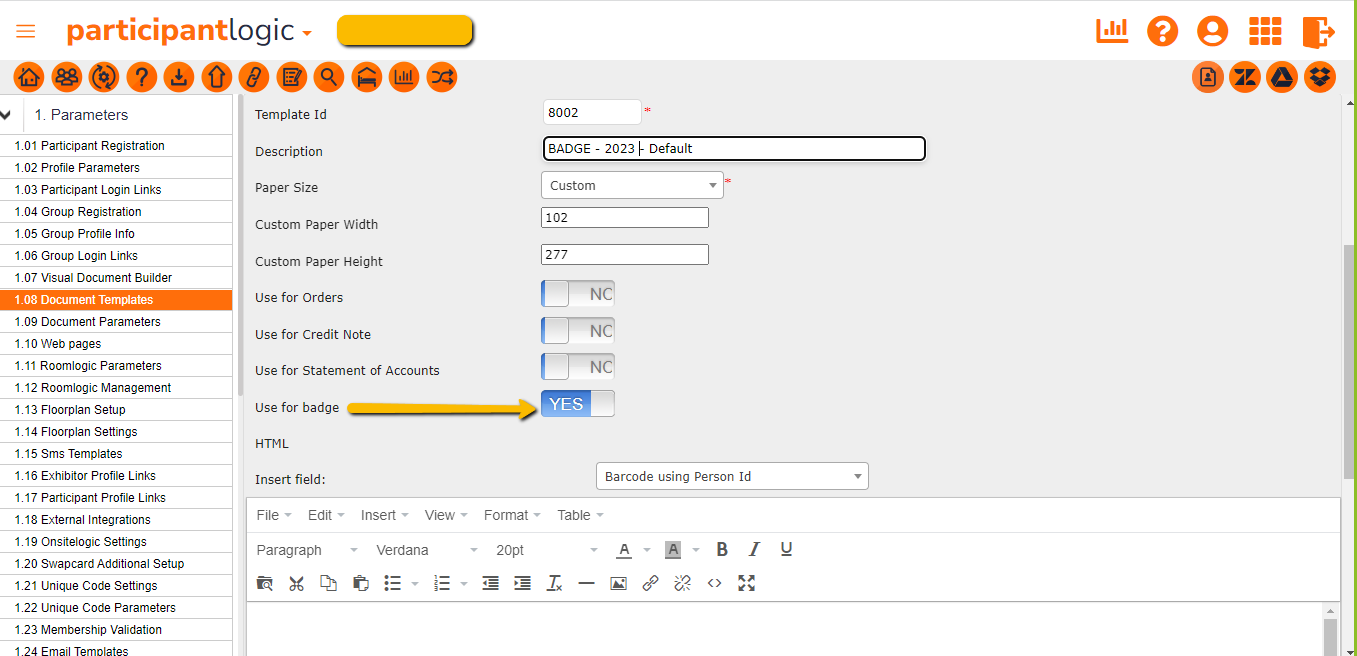Open the Paragraph format dropdown in the editor
Viewport: 1357px width, 656px height.
(x=305, y=549)
